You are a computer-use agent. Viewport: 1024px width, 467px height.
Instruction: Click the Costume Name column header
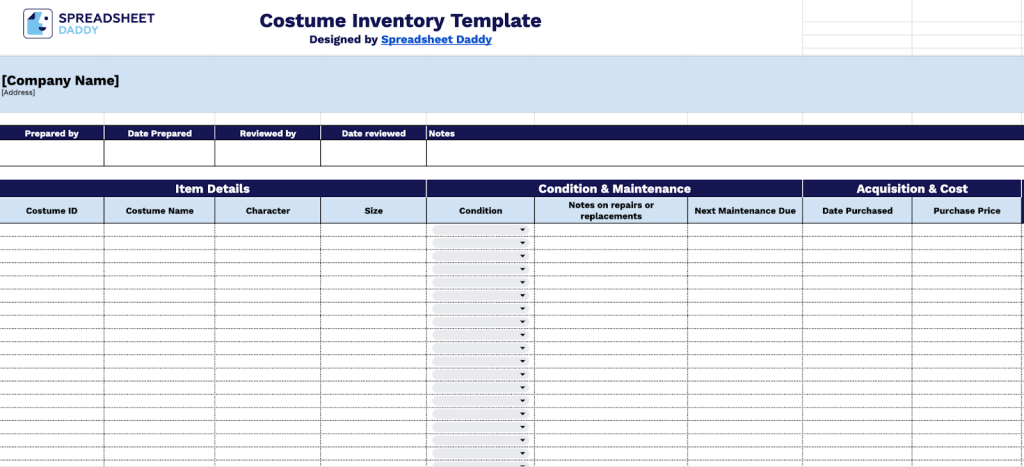point(159,211)
